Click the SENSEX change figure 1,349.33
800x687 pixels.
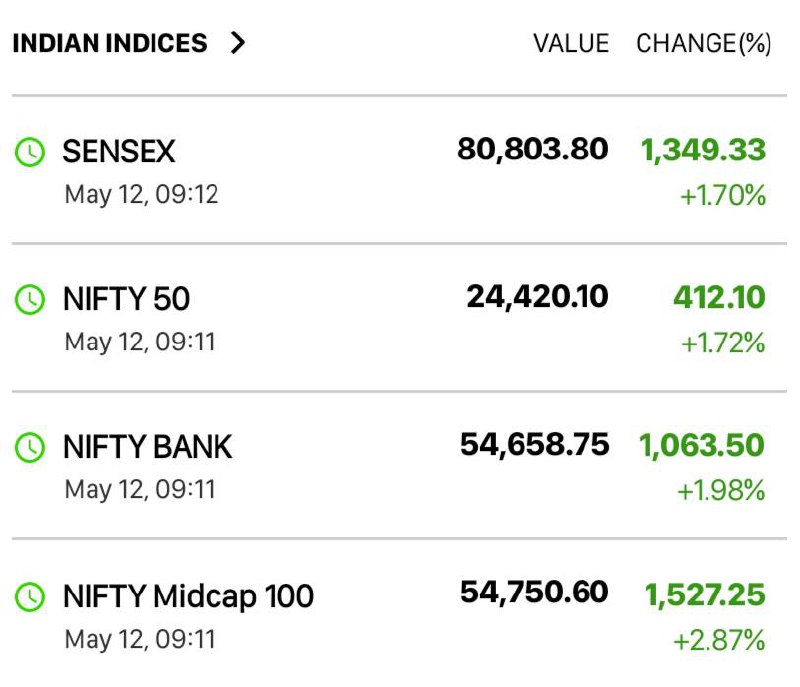(703, 150)
